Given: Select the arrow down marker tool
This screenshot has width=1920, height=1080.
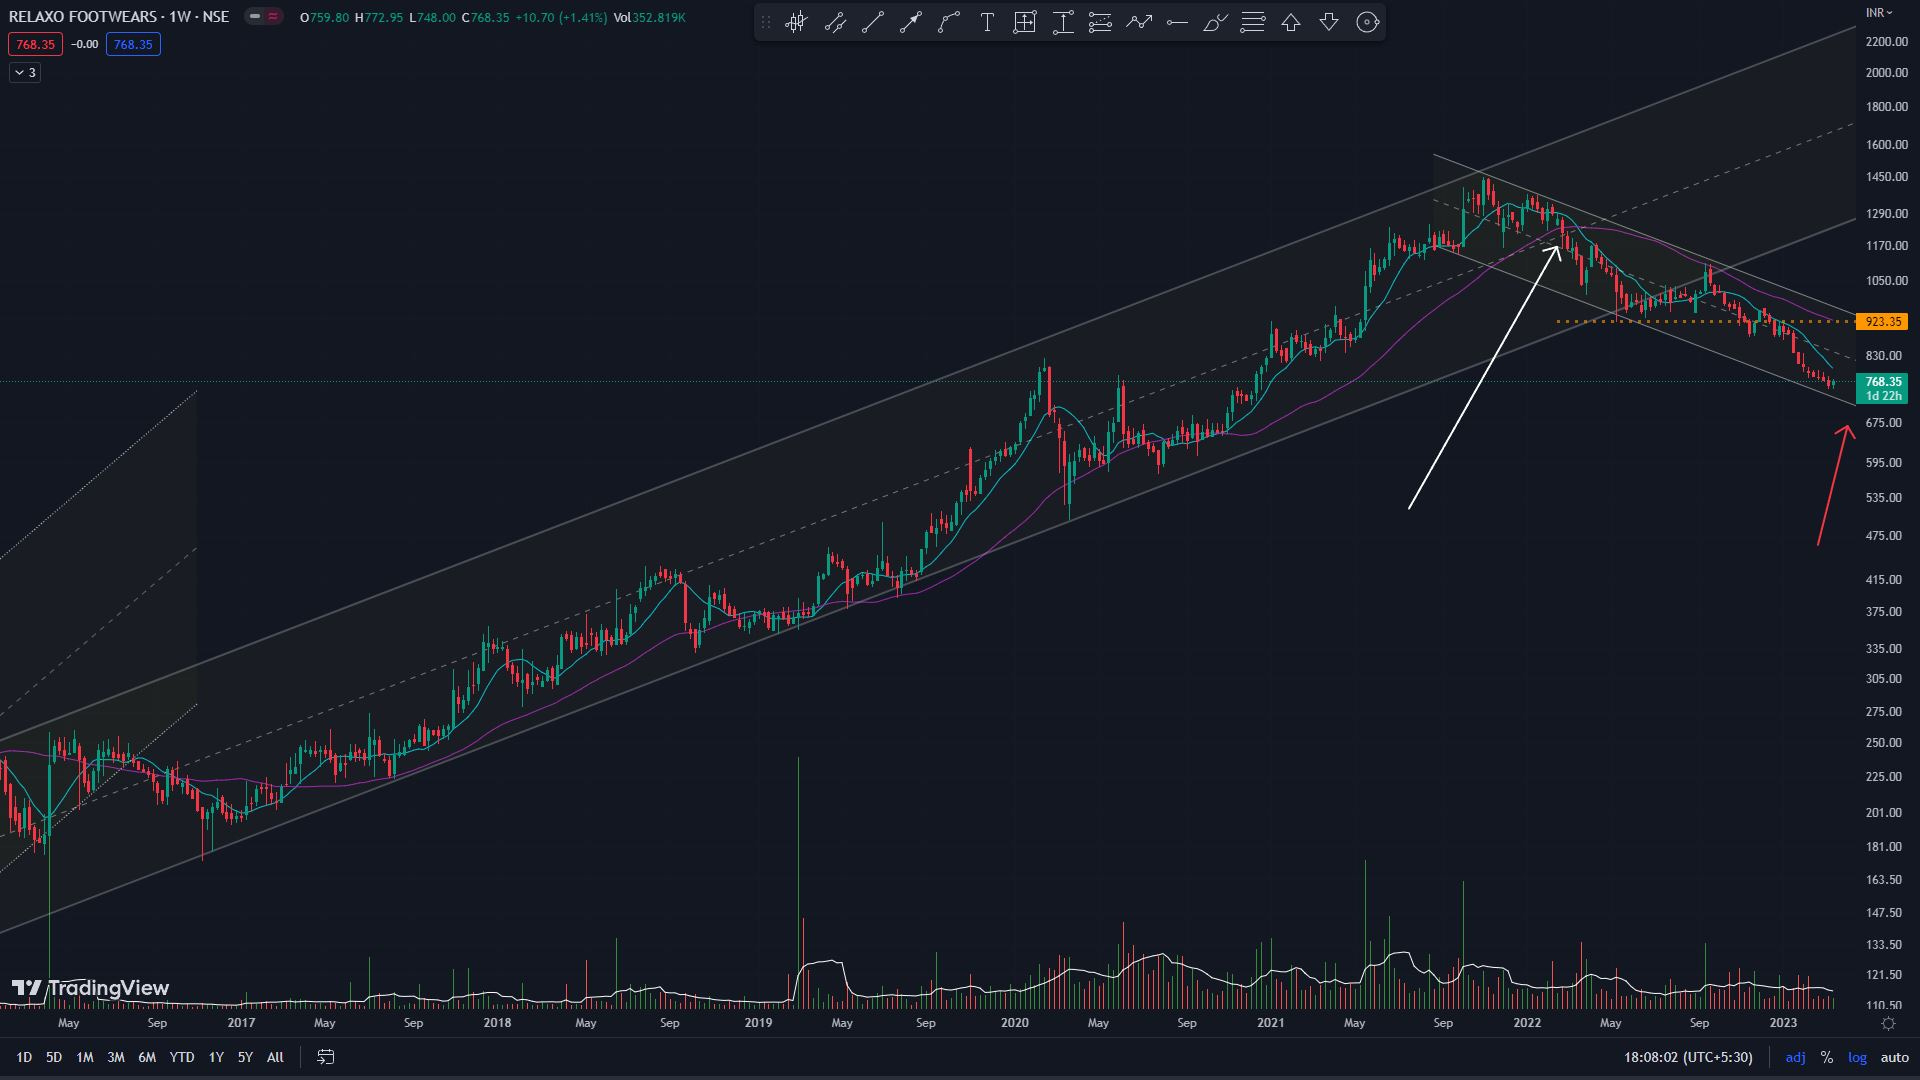Looking at the screenshot, I should pyautogui.click(x=1329, y=22).
